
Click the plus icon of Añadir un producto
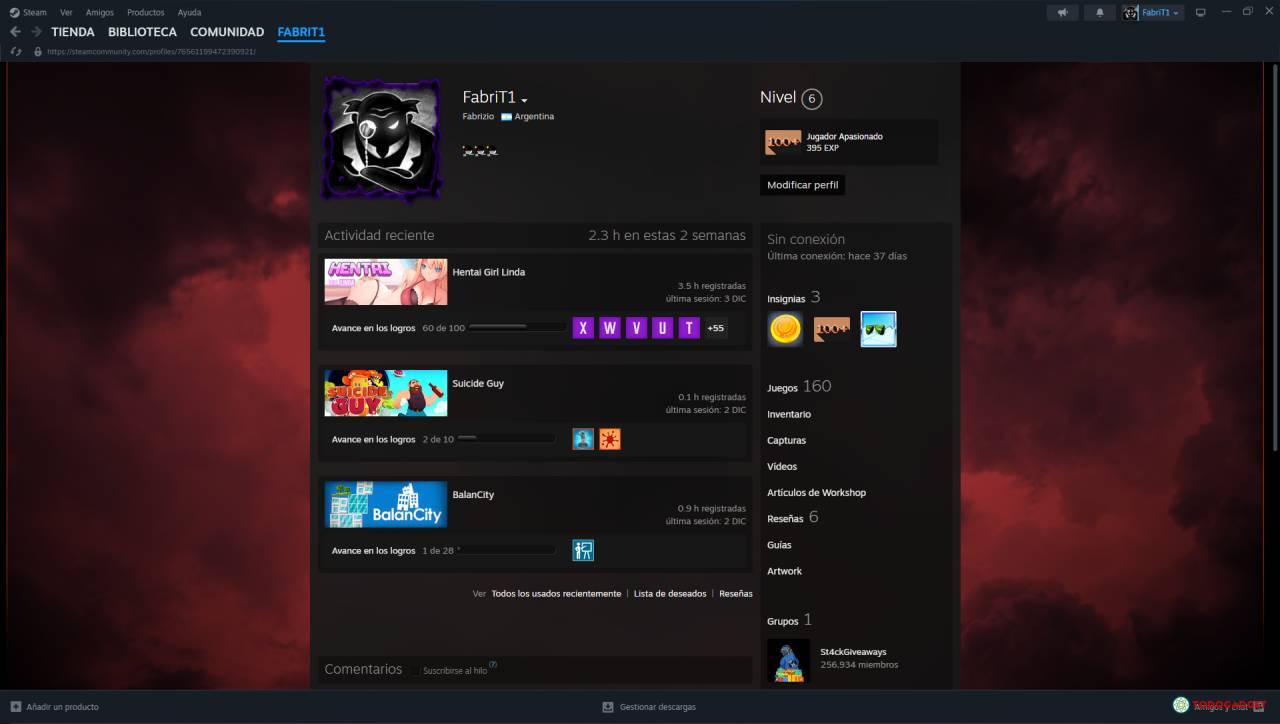point(15,707)
